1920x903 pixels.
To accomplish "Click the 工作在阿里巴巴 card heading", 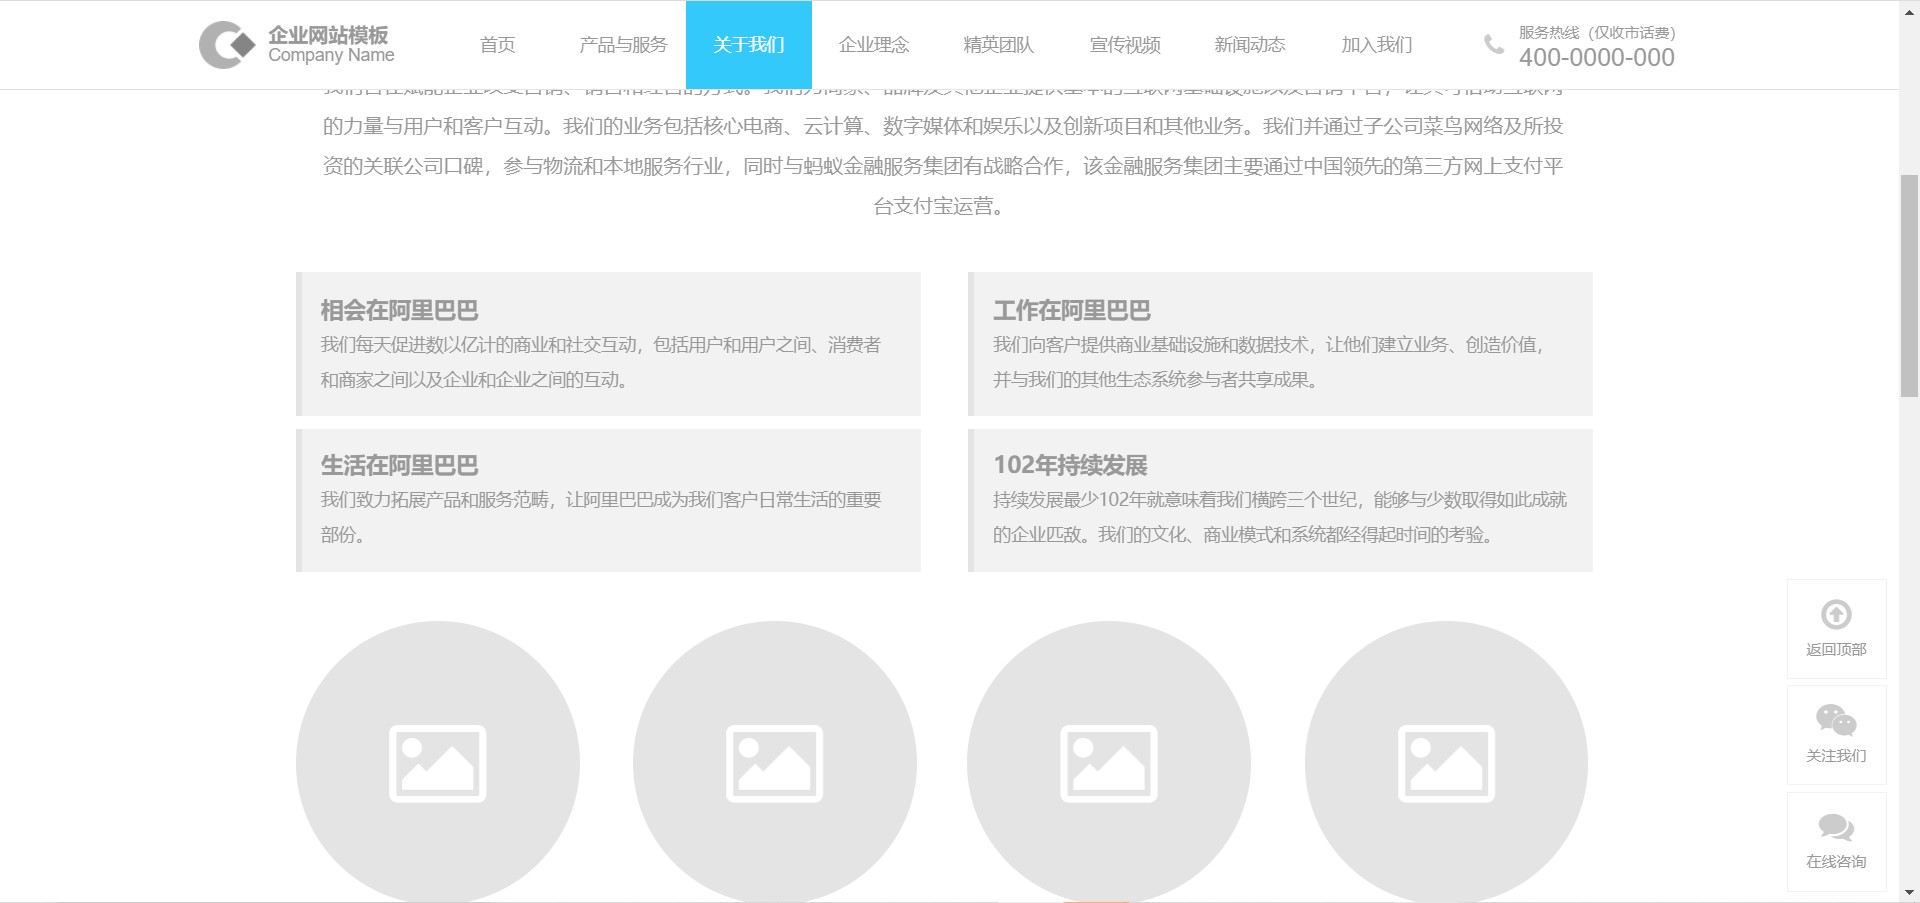I will [1072, 311].
